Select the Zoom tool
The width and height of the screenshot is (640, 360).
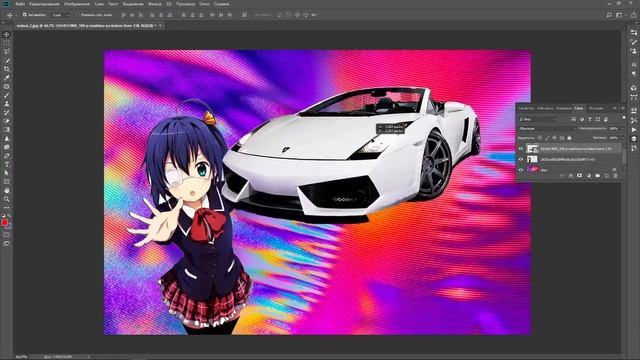point(7,199)
